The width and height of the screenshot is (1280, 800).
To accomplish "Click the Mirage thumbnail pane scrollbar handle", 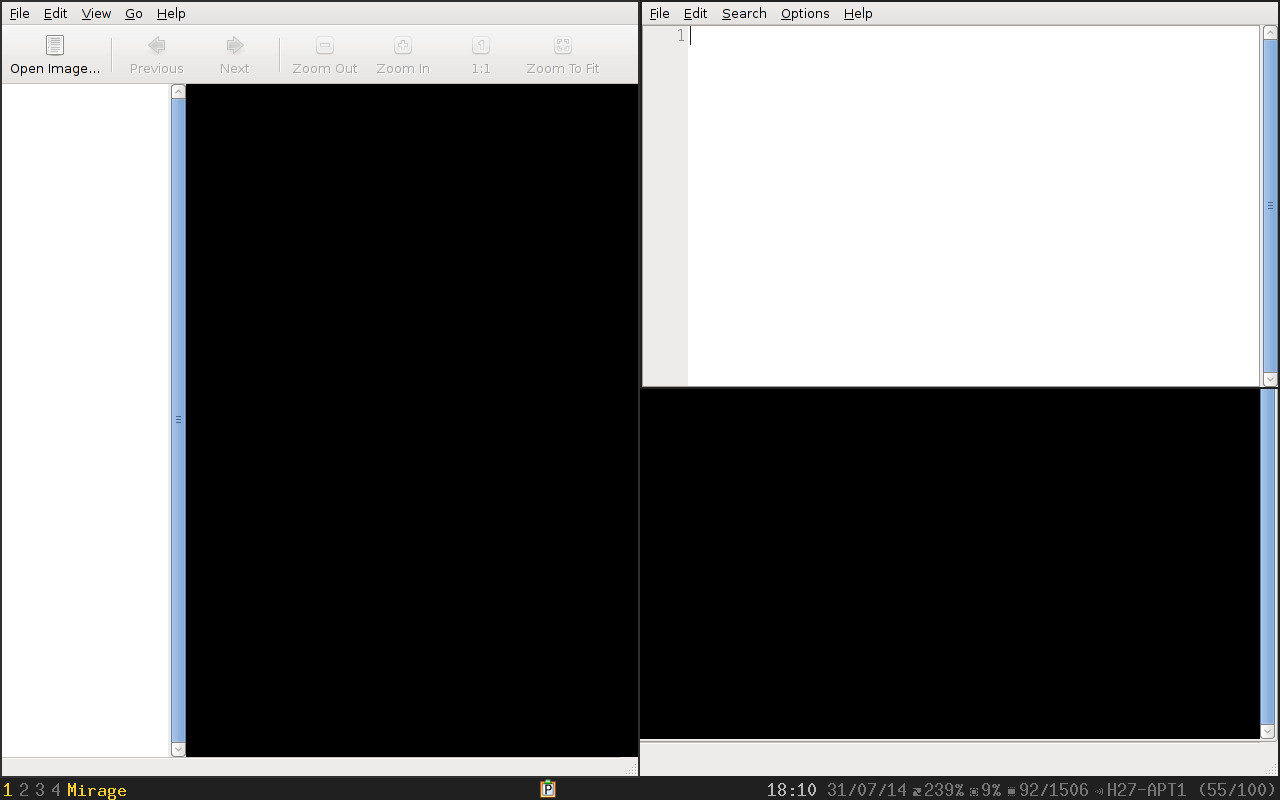I will 178,420.
